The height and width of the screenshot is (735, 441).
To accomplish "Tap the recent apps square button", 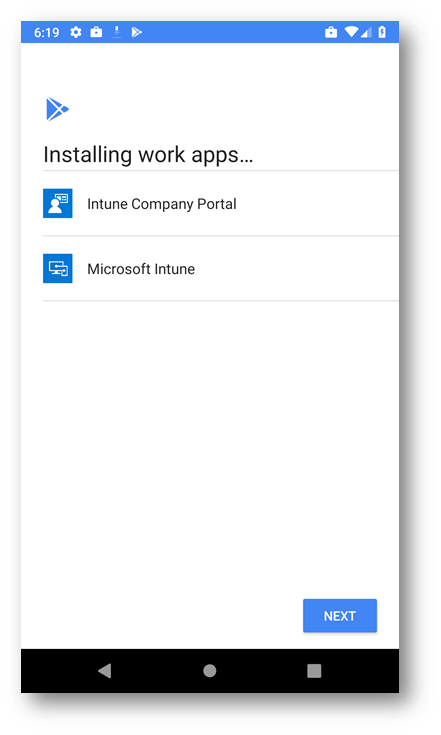I will coord(314,671).
